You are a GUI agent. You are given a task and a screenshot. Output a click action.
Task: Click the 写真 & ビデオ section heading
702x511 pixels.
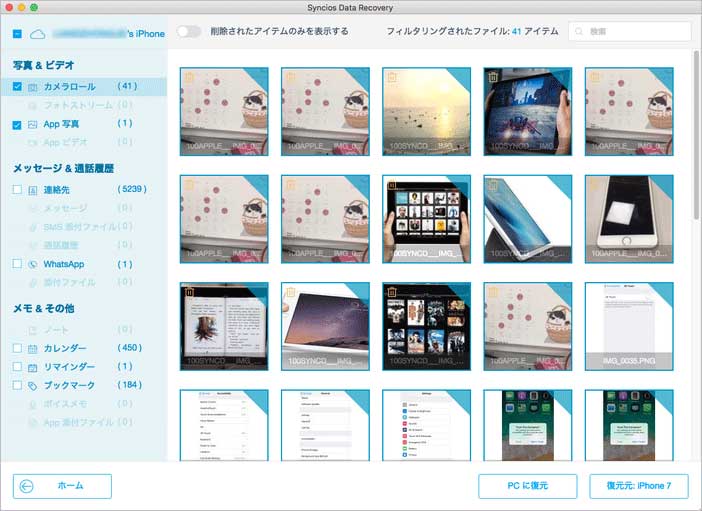tap(43, 65)
